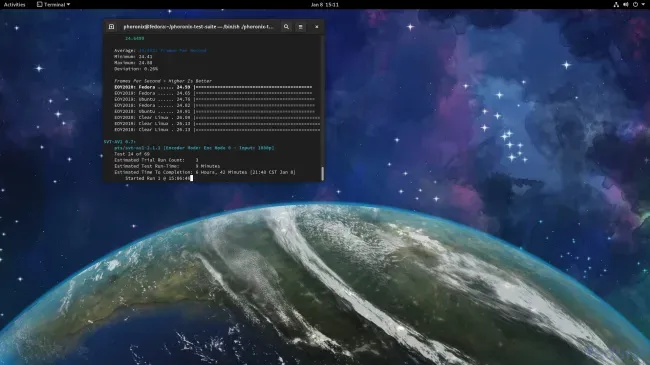Click the SVT-AV1 0.7 heading line
This screenshot has height=365, width=650.
pyautogui.click(x=119, y=142)
